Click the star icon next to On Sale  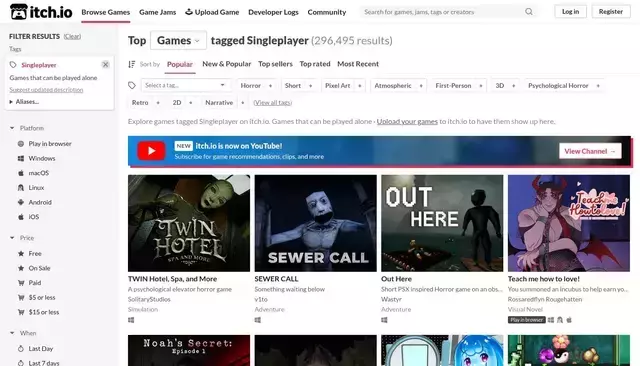click(x=21, y=268)
